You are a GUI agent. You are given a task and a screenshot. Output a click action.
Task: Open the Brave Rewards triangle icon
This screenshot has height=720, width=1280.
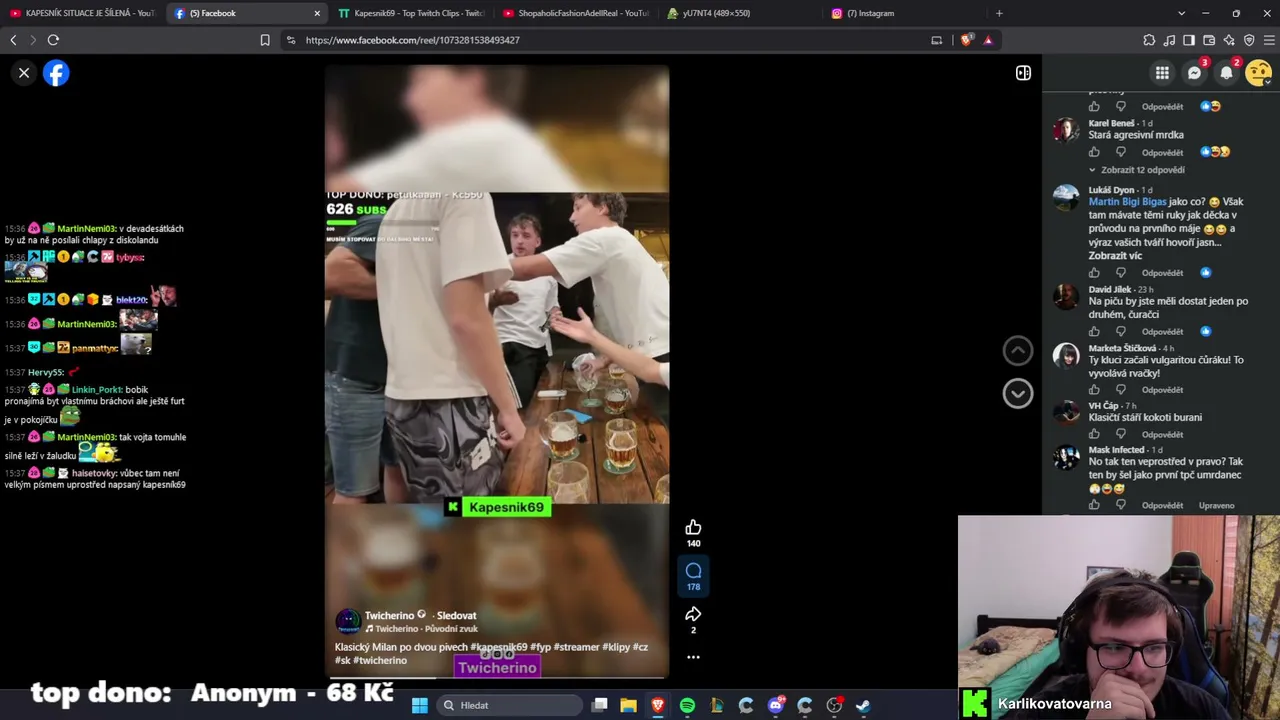point(988,40)
